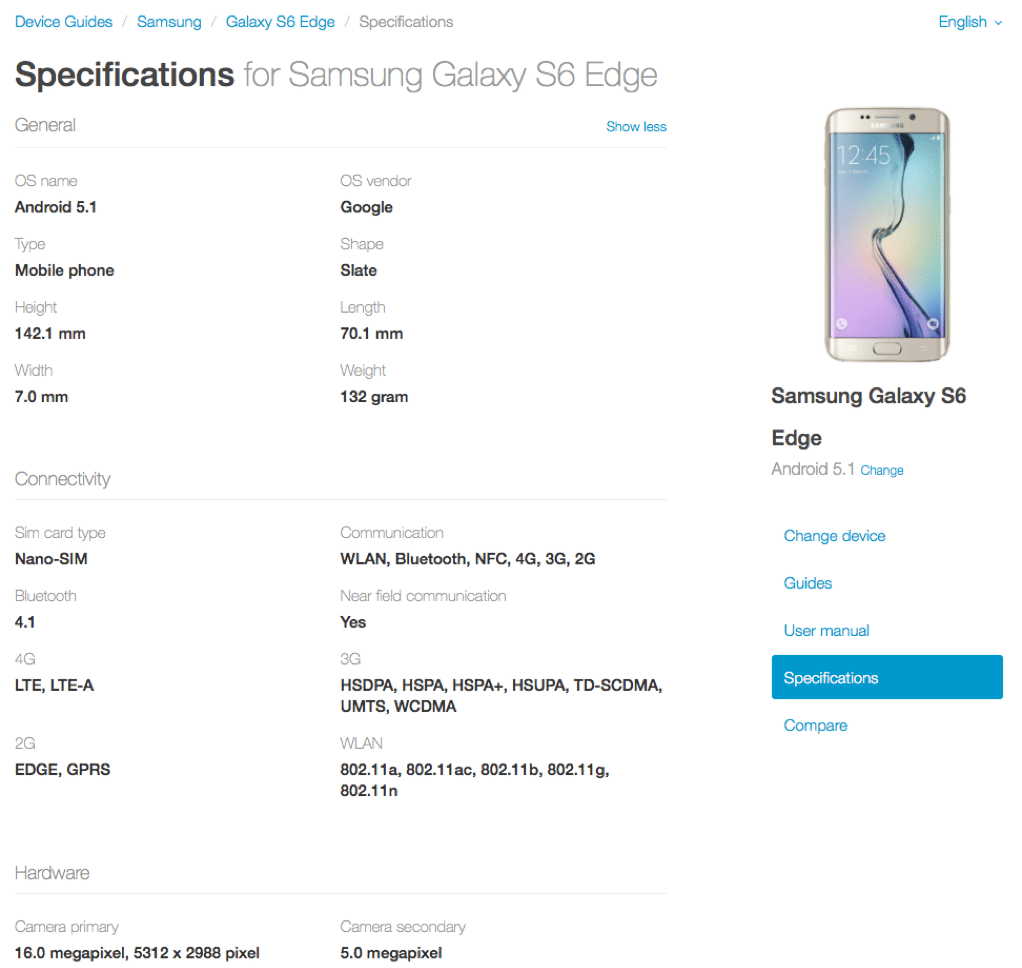Go to Device Guides breadcrumb

(x=63, y=22)
